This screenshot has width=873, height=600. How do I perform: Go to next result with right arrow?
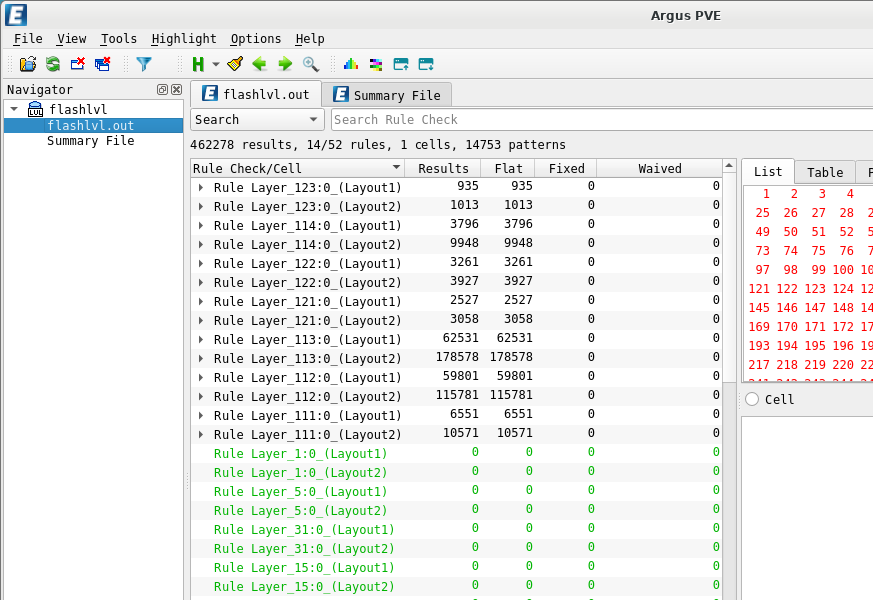click(285, 64)
